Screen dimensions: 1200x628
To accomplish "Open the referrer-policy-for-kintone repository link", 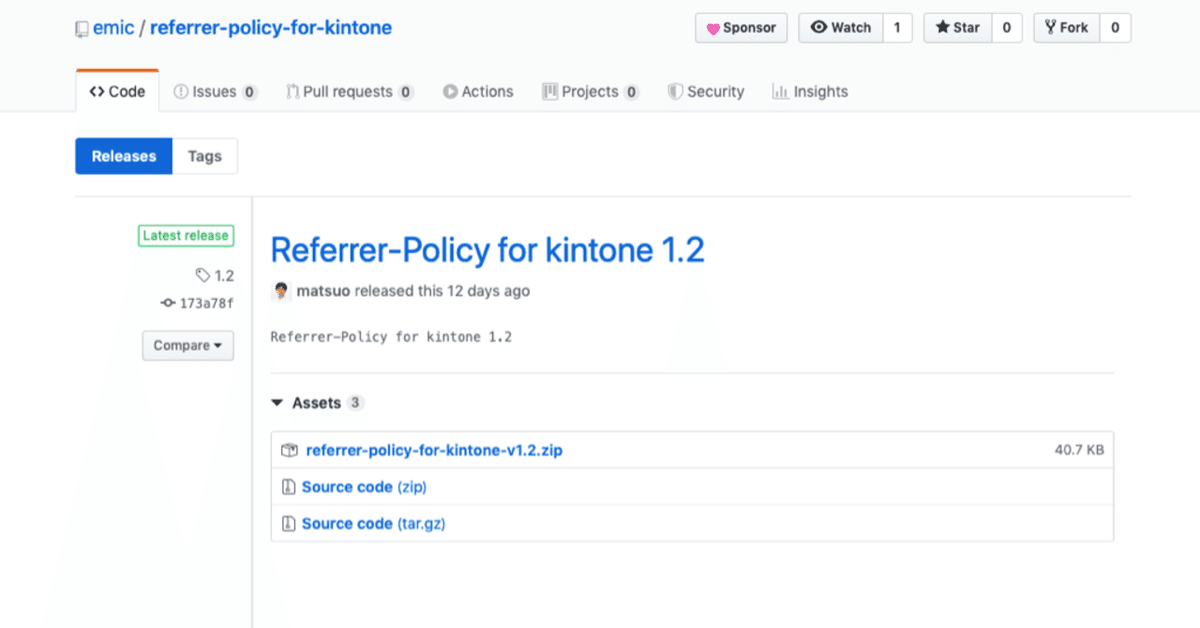I will [271, 28].
